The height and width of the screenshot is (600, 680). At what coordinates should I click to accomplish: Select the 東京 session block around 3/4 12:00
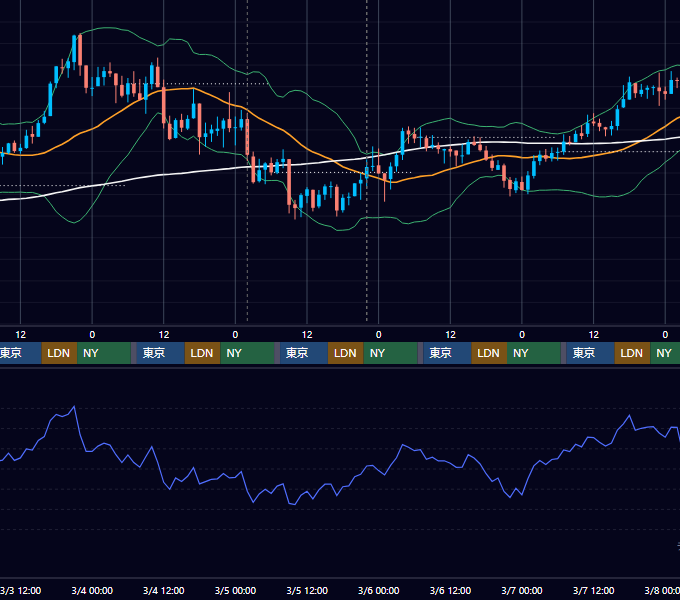point(160,353)
